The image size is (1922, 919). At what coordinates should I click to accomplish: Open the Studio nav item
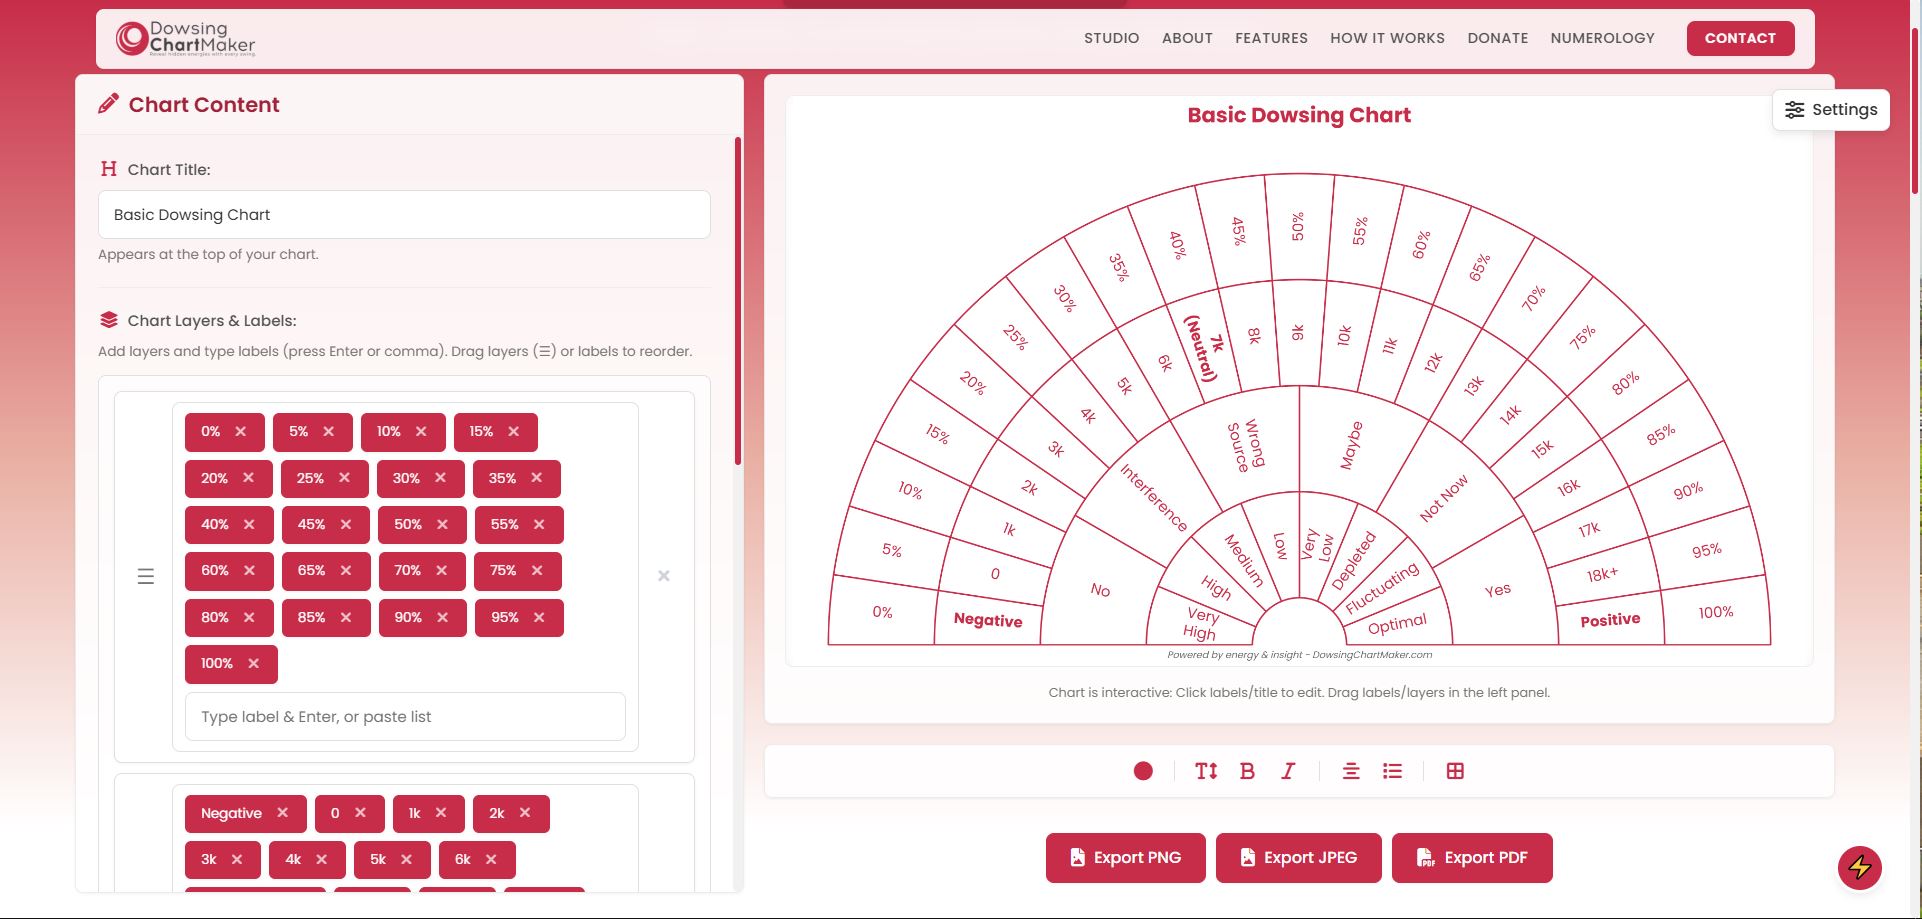pyautogui.click(x=1112, y=38)
